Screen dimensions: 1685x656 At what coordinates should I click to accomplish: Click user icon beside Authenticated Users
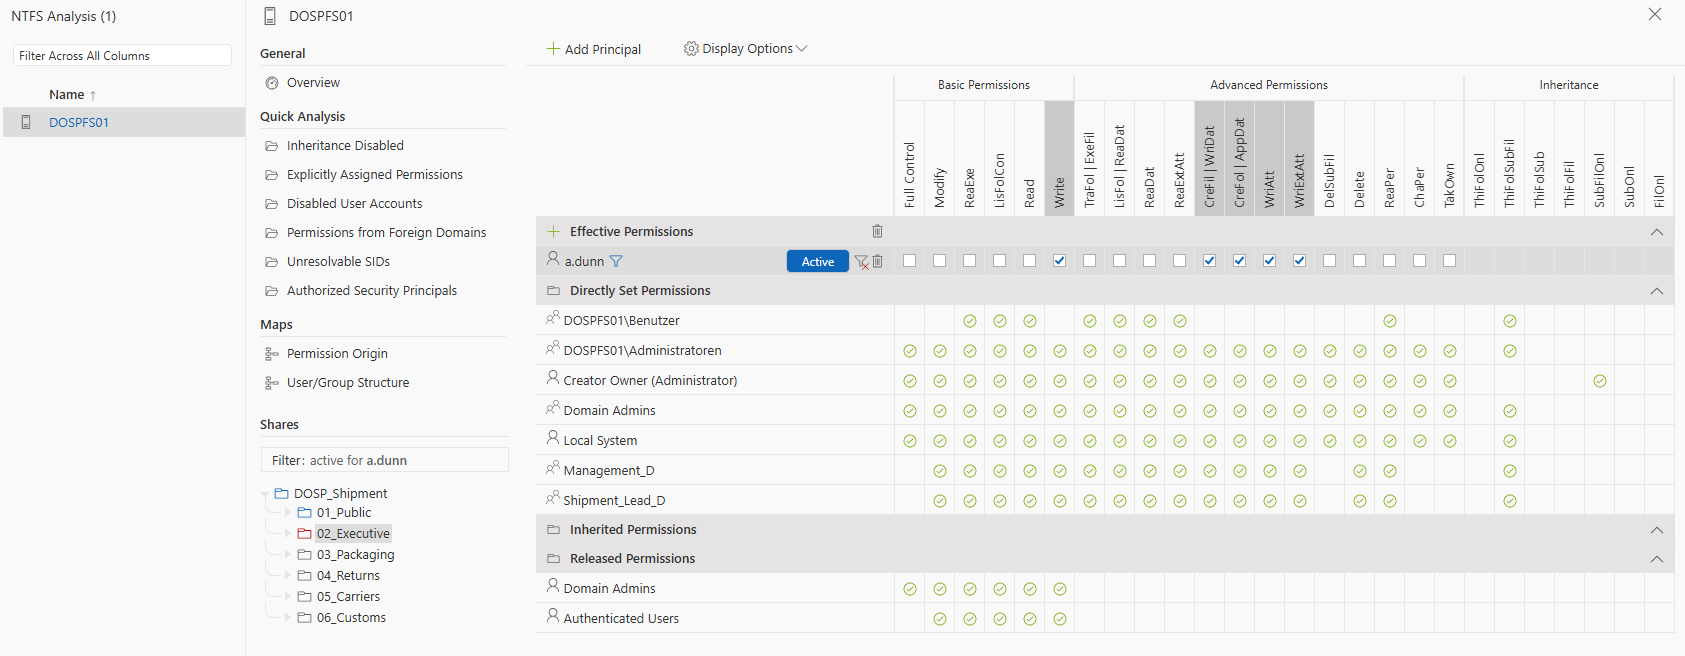tap(553, 617)
